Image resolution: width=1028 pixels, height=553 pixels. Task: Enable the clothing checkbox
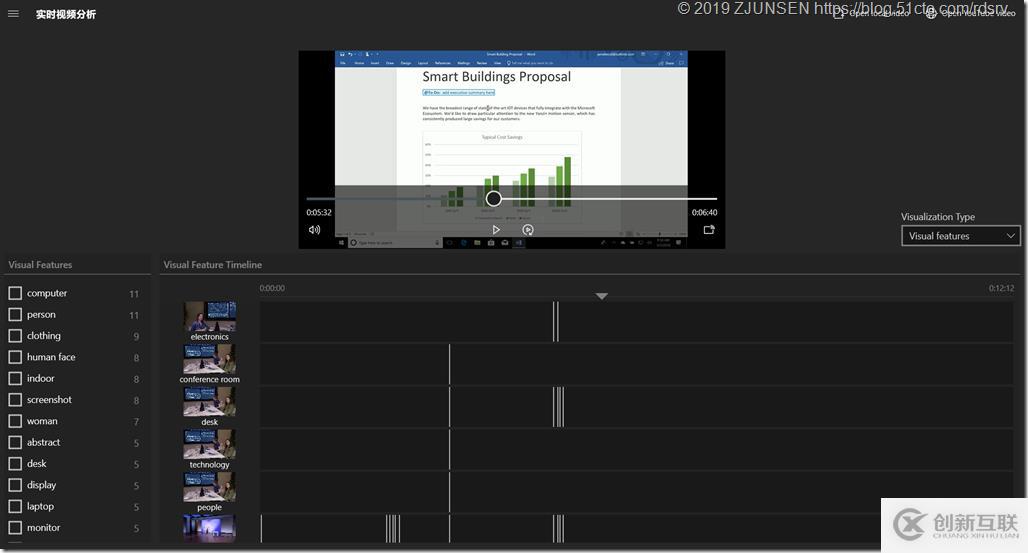point(15,336)
